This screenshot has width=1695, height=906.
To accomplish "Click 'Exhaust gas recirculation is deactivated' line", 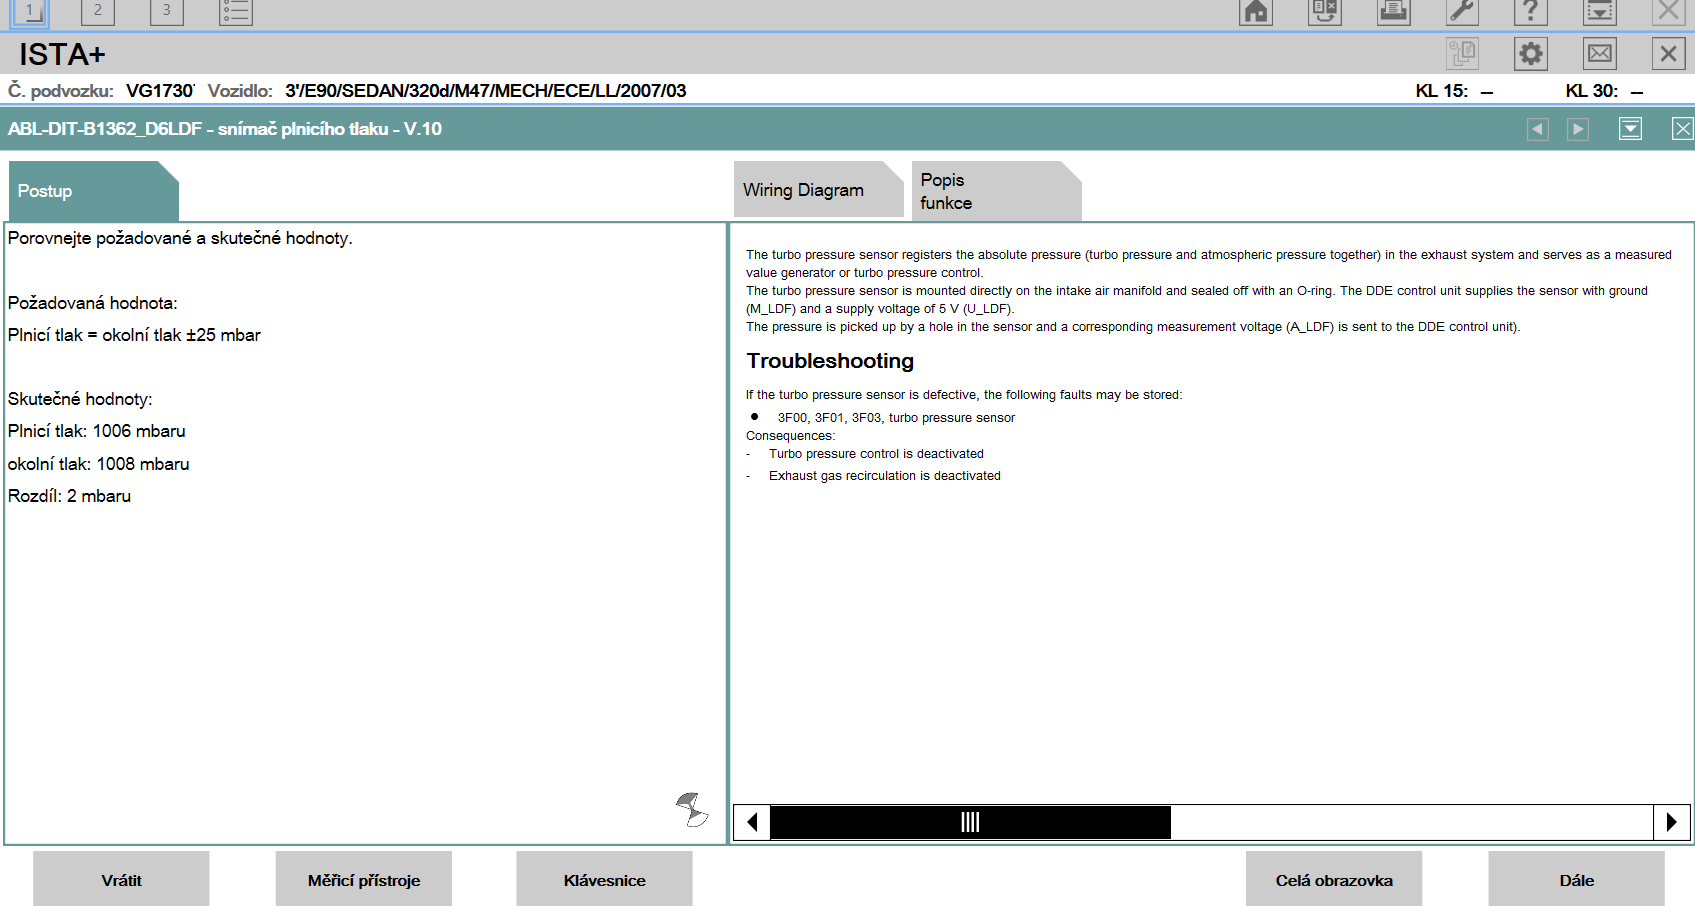I will 885,476.
